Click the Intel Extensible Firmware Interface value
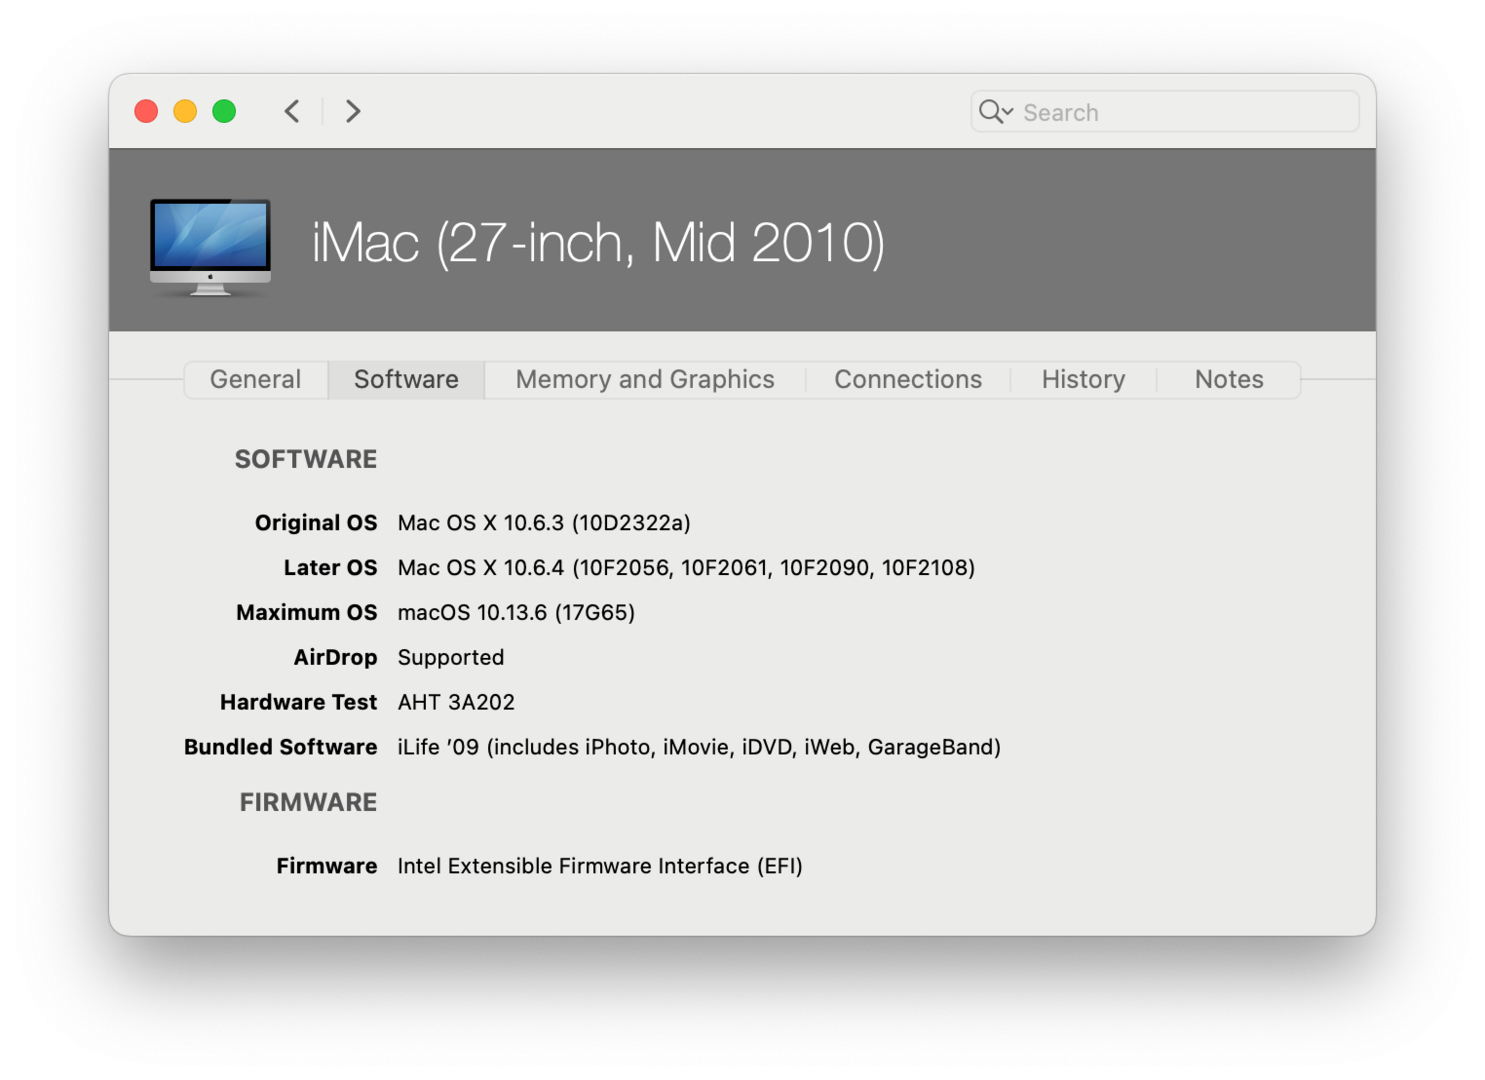1485x1080 pixels. [600, 866]
